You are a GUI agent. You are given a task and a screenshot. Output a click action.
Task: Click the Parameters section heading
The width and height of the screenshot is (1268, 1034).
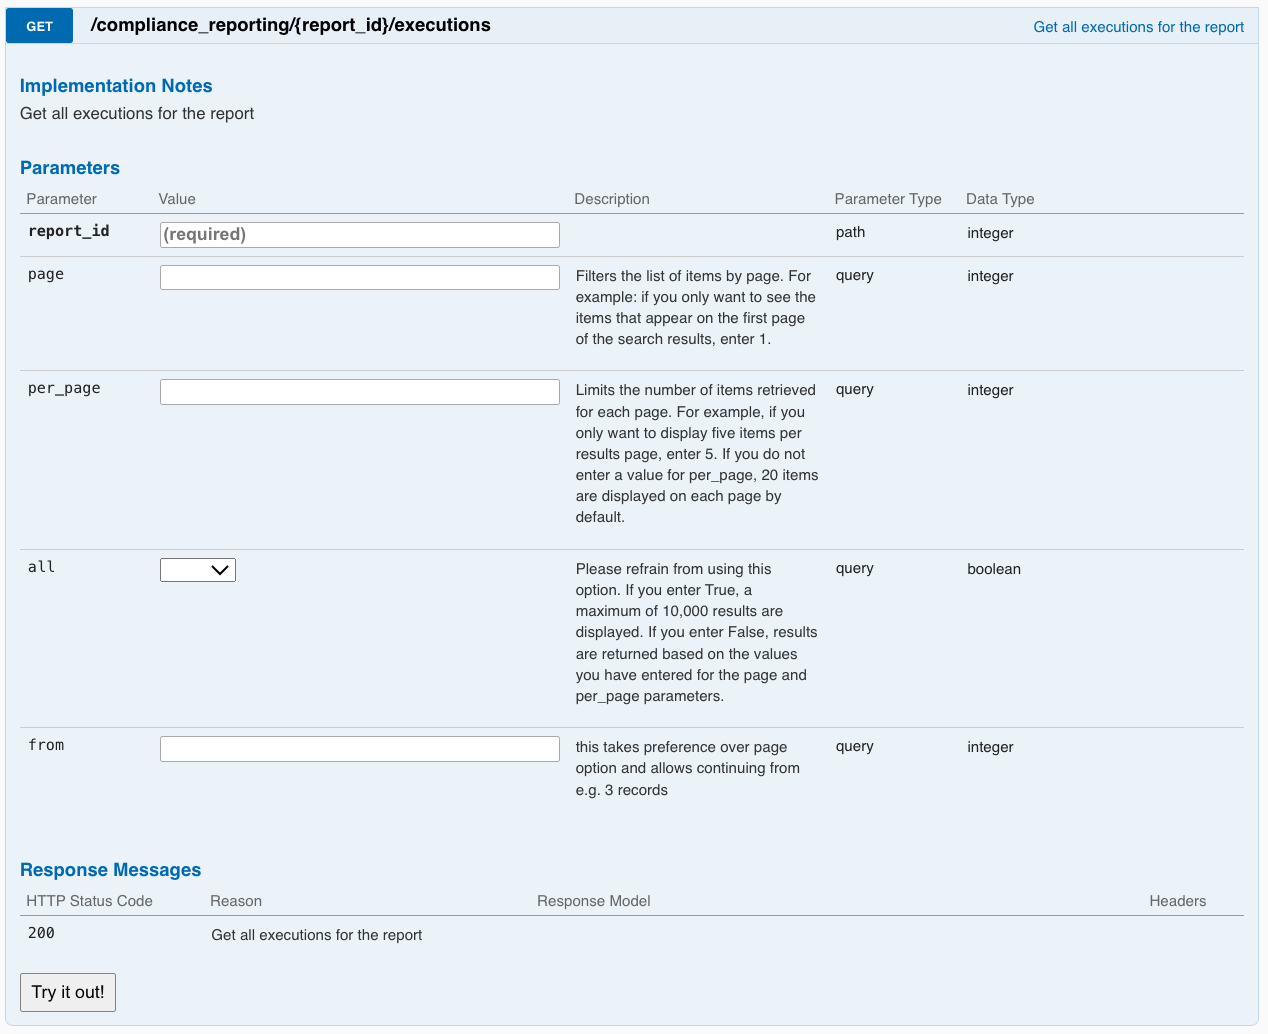coord(70,168)
